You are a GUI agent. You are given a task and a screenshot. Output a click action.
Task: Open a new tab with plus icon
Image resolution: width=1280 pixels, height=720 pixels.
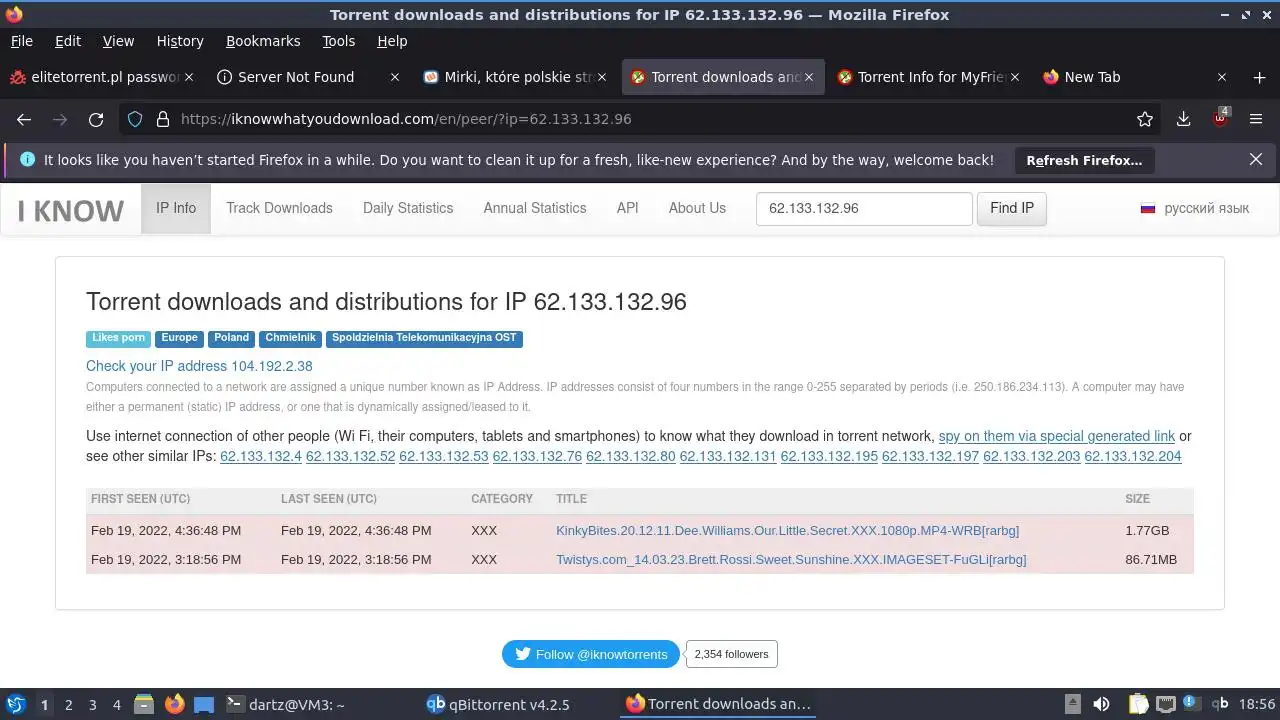coord(1259,77)
